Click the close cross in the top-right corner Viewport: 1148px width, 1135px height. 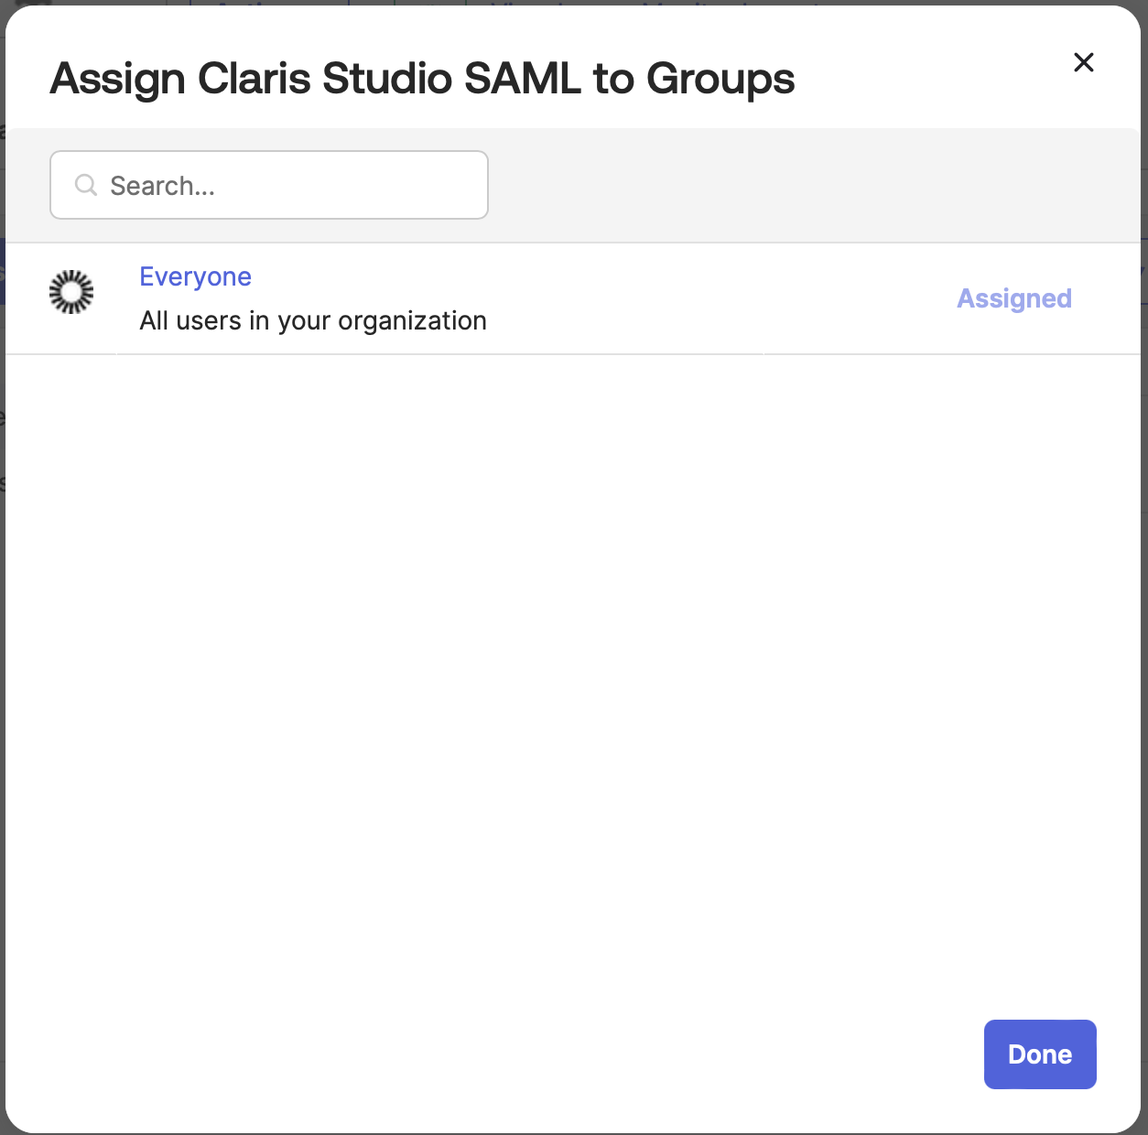click(1083, 62)
